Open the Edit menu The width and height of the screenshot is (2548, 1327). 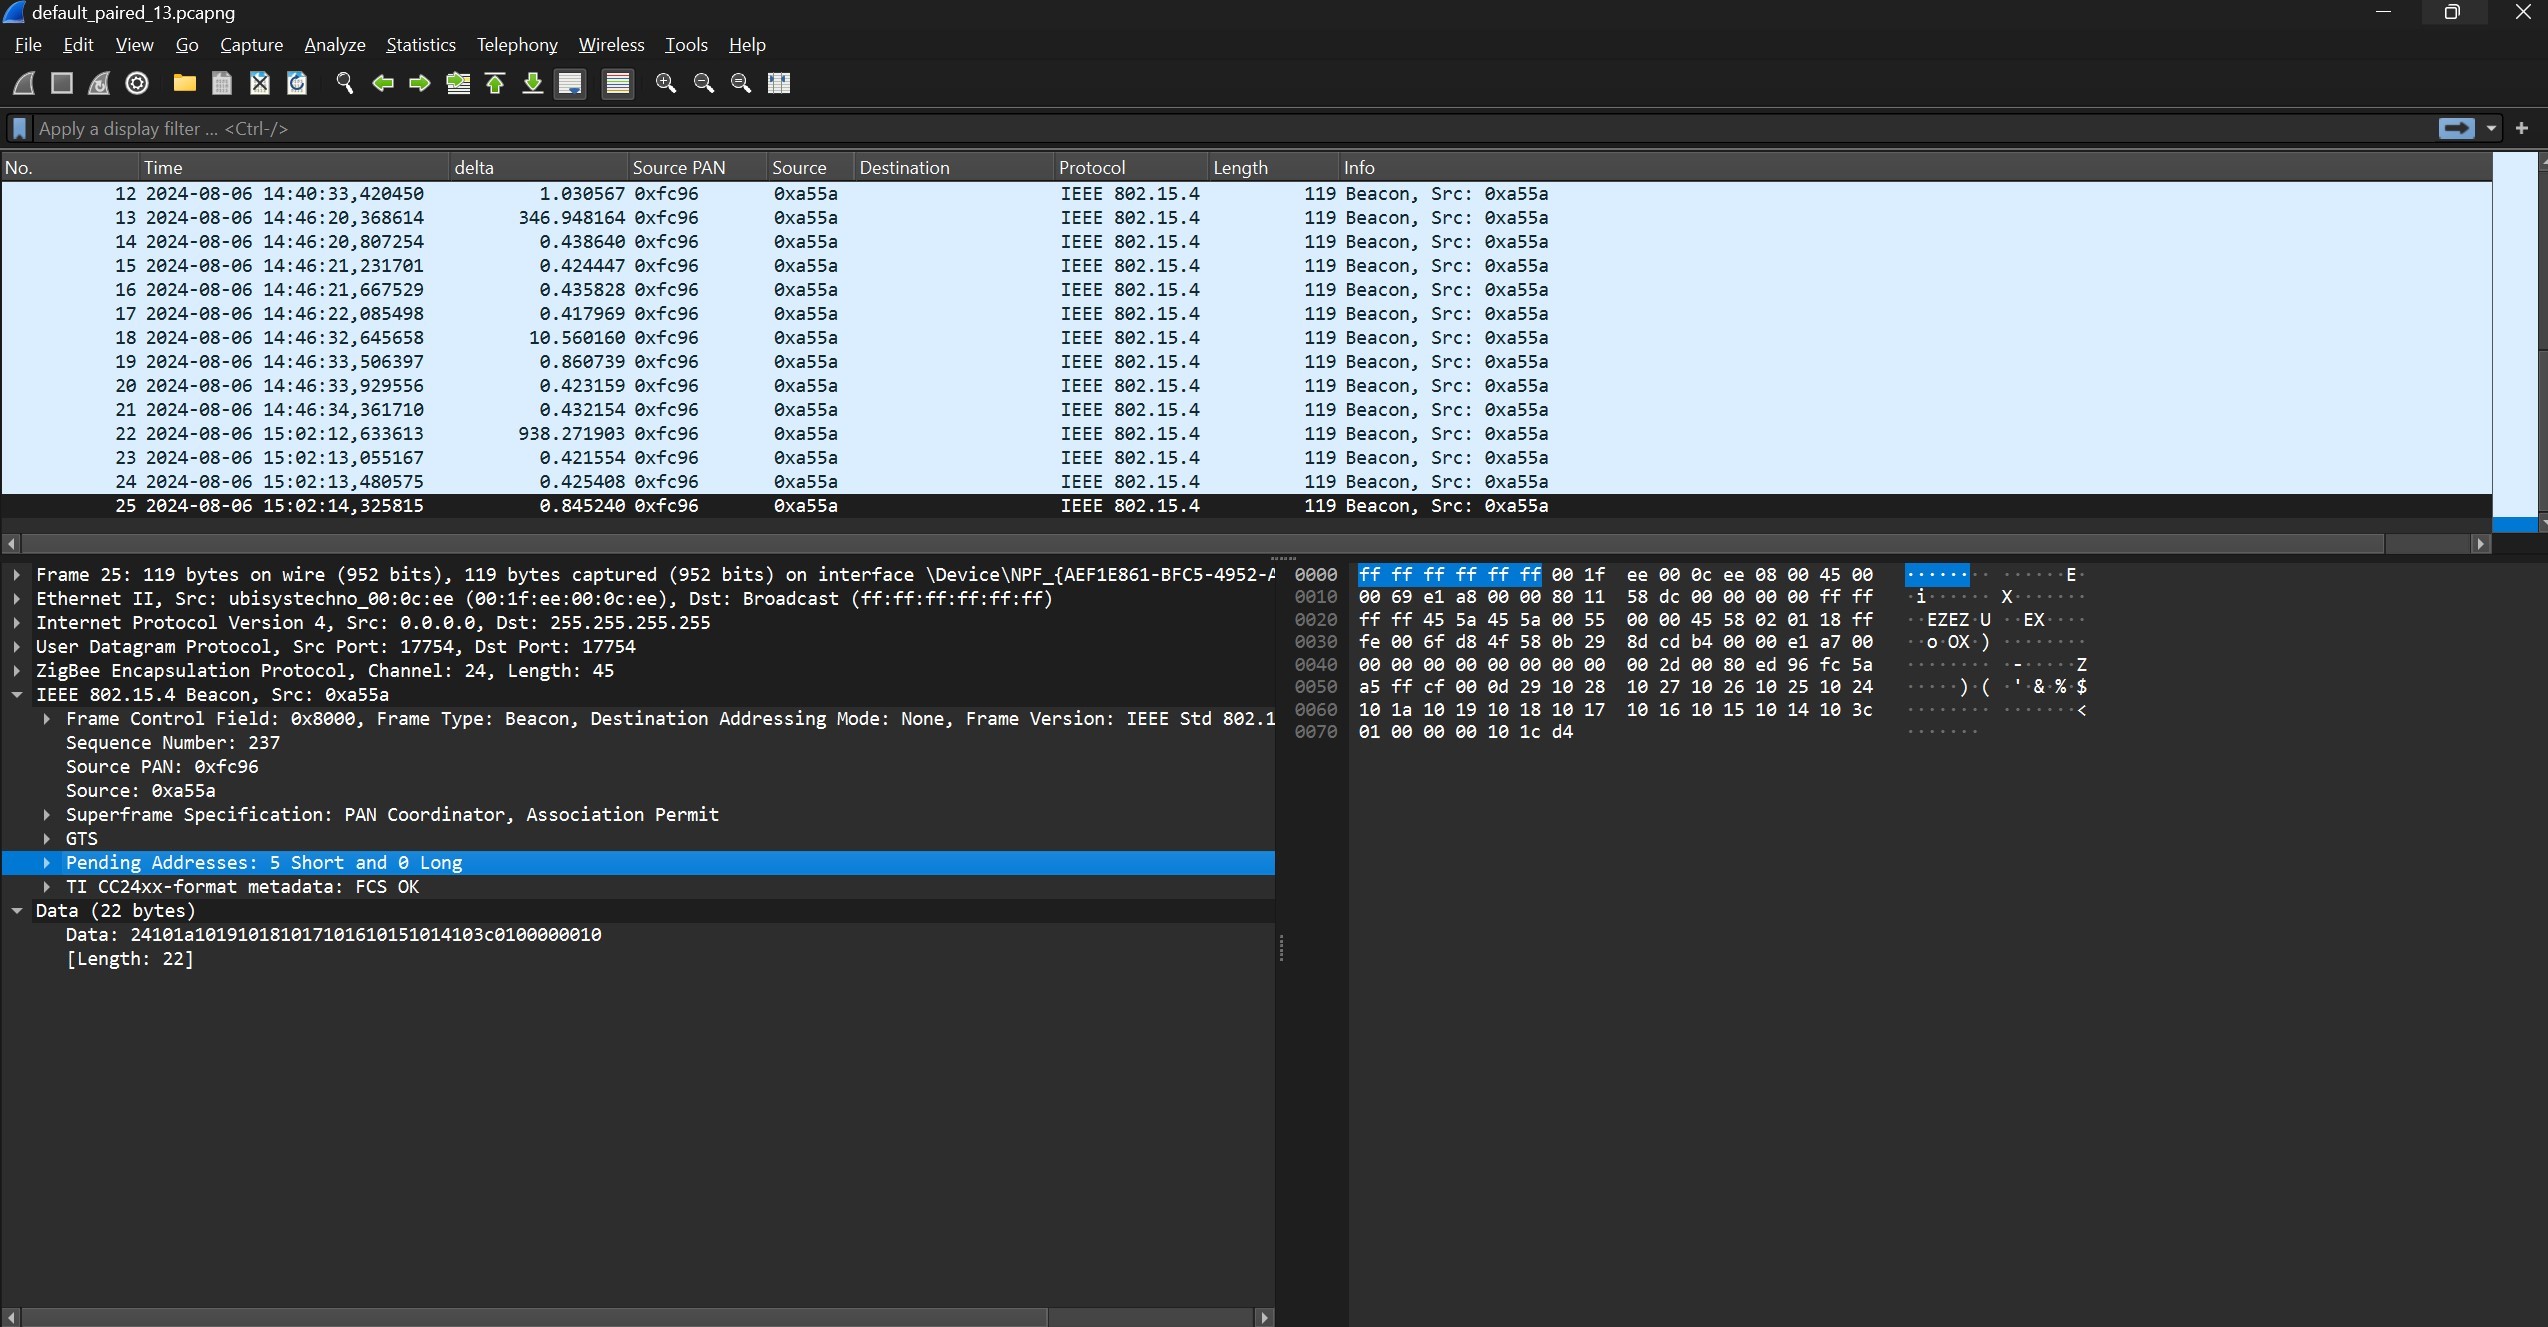78,45
